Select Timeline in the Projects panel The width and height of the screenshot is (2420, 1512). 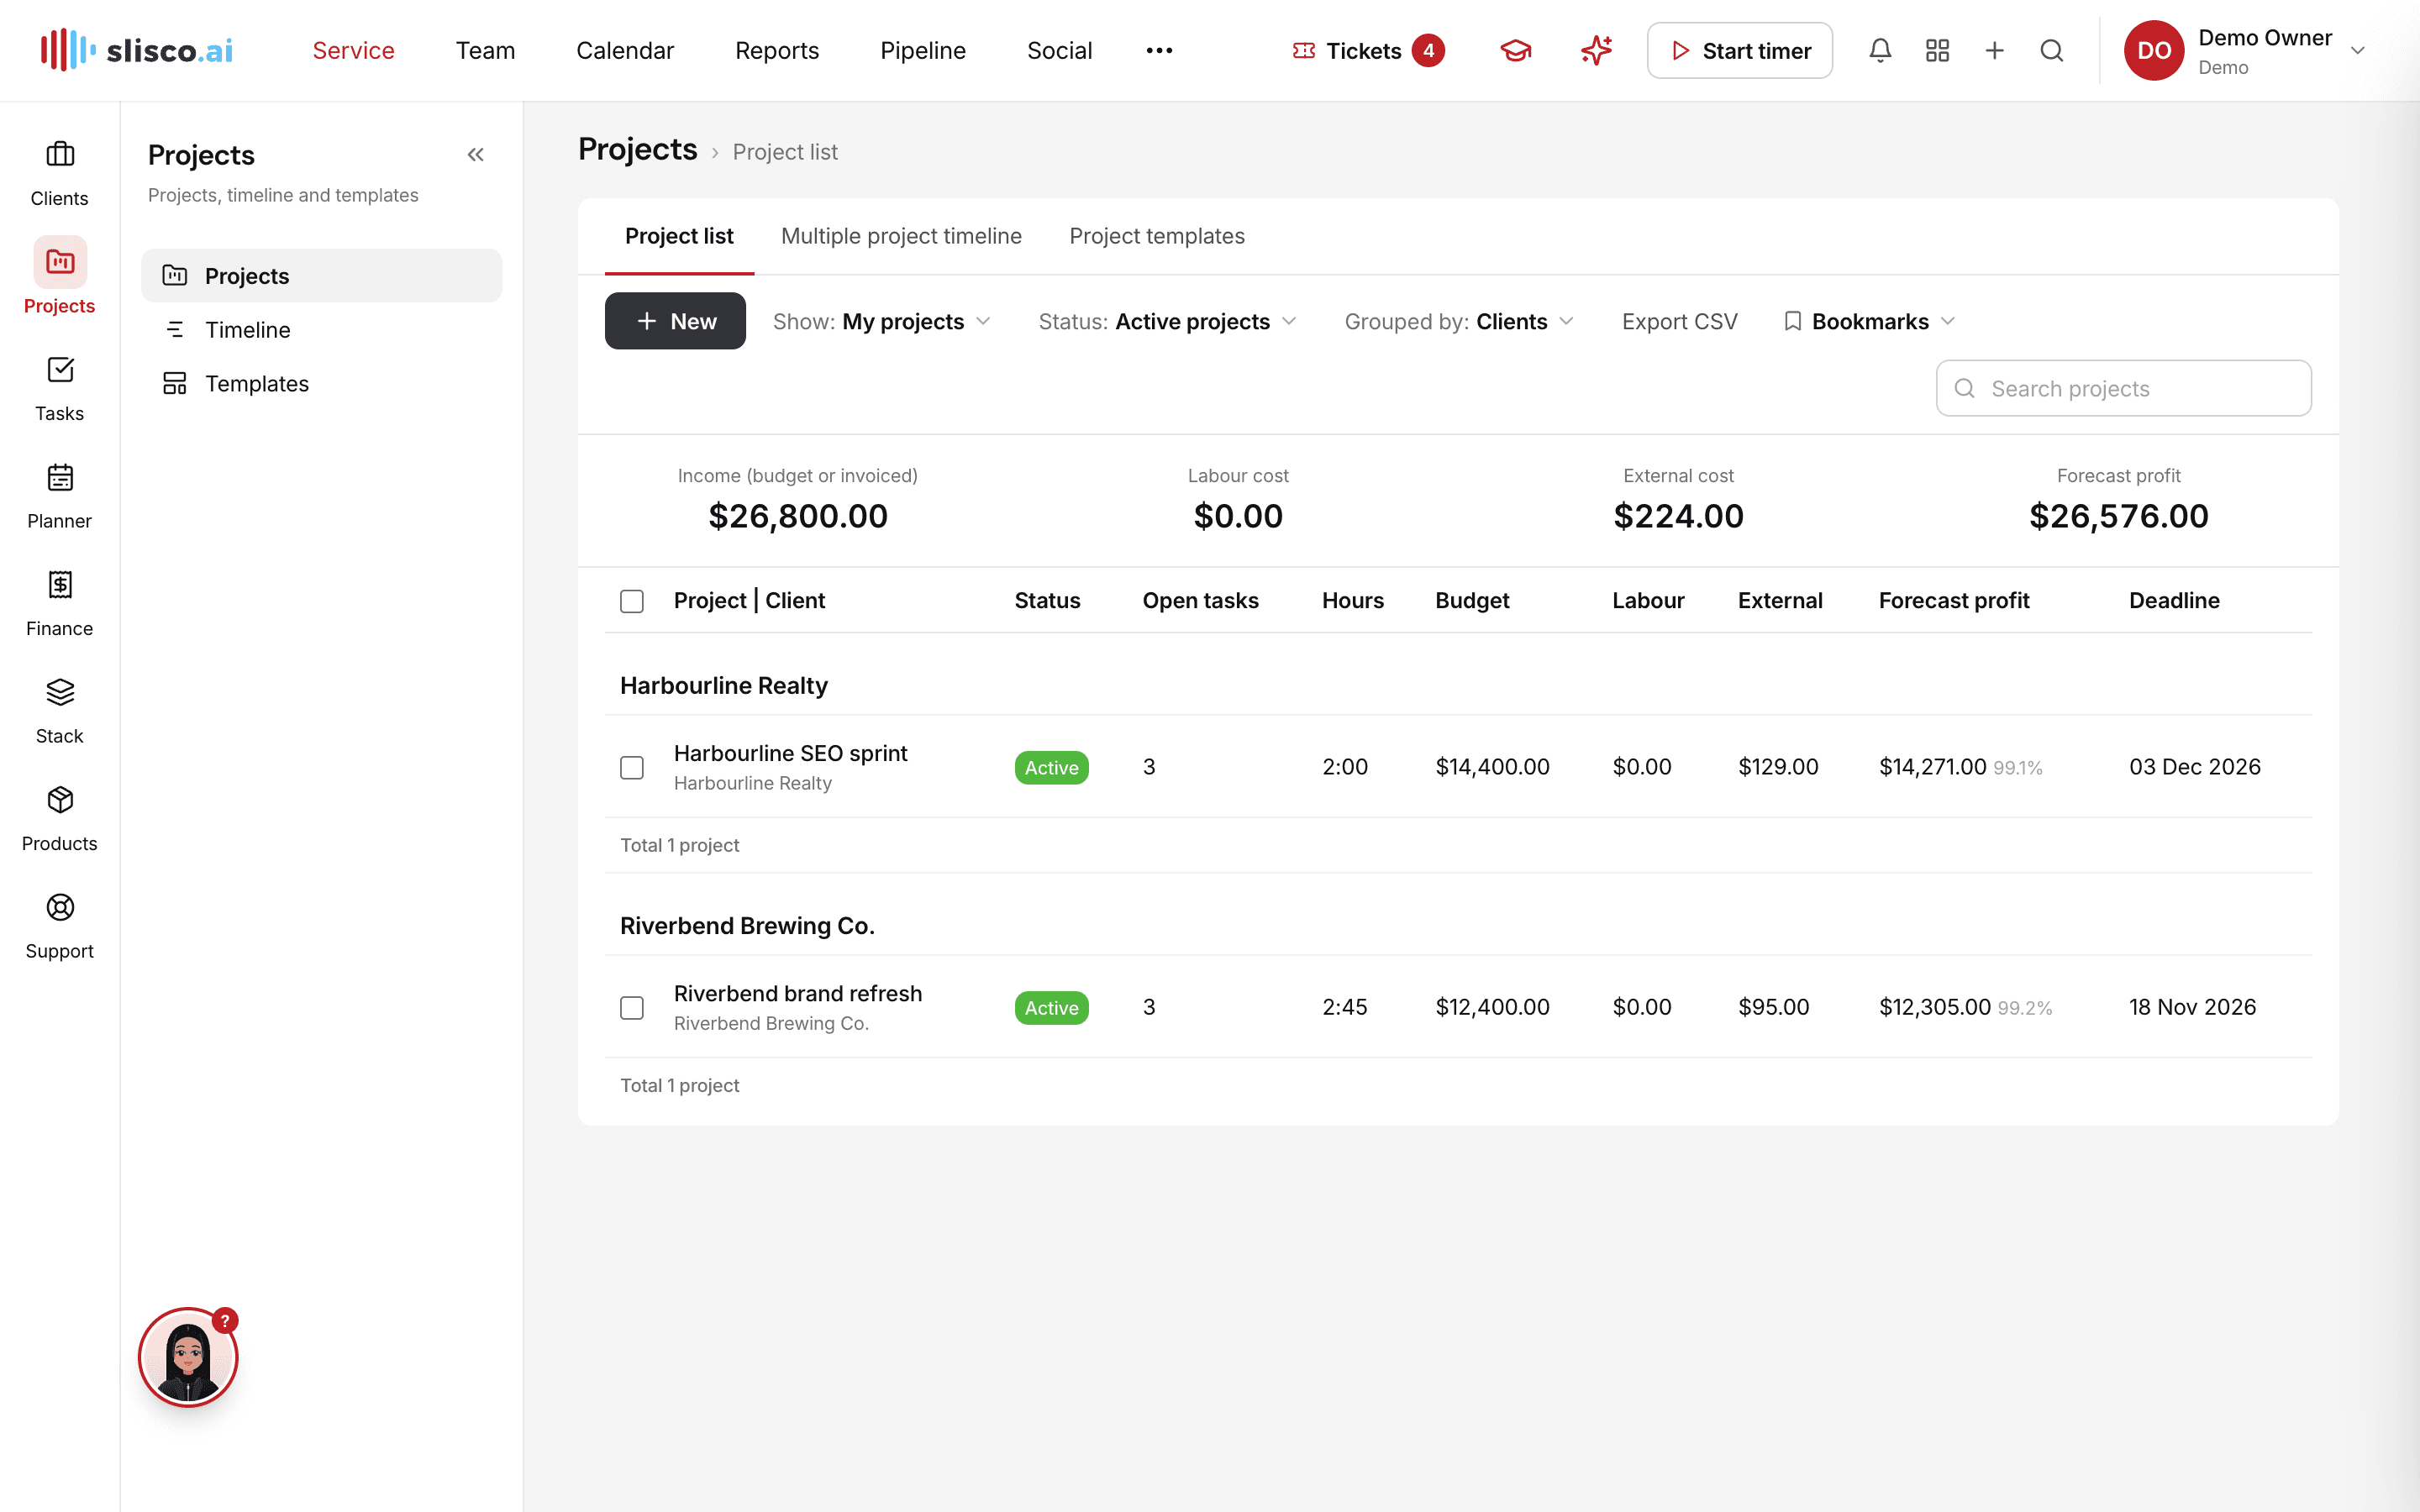coord(321,329)
